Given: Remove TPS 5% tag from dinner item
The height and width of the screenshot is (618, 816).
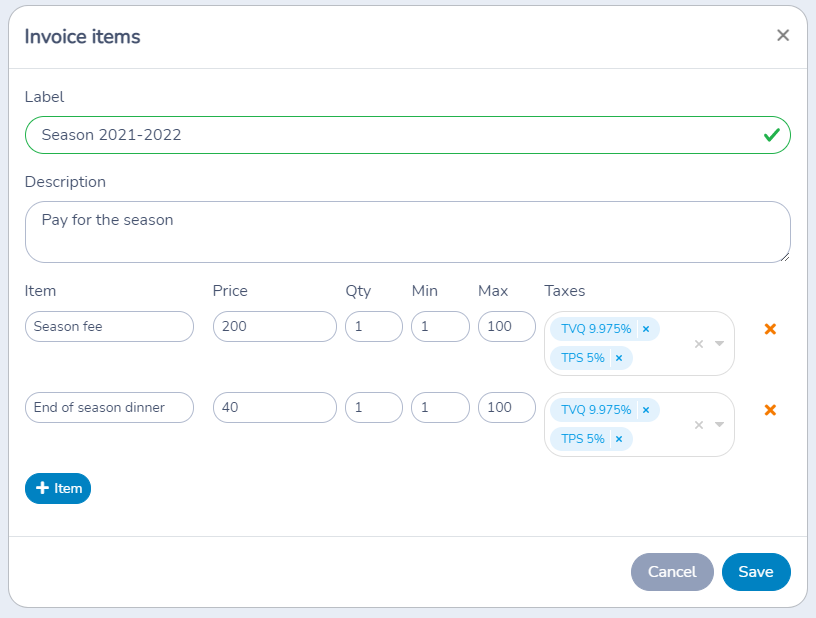Looking at the screenshot, I should click(619, 439).
